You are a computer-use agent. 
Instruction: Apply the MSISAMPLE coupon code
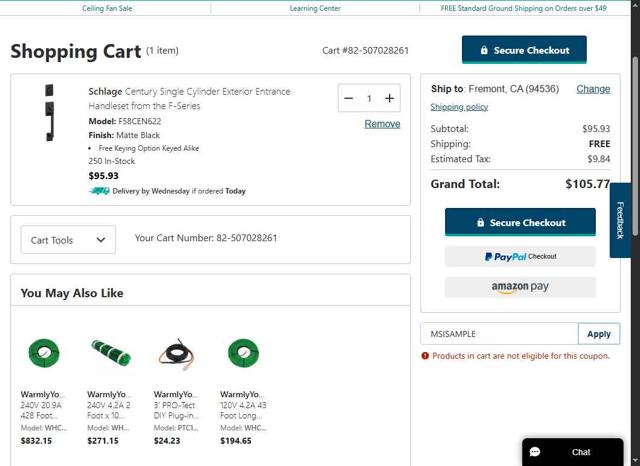pyautogui.click(x=599, y=334)
